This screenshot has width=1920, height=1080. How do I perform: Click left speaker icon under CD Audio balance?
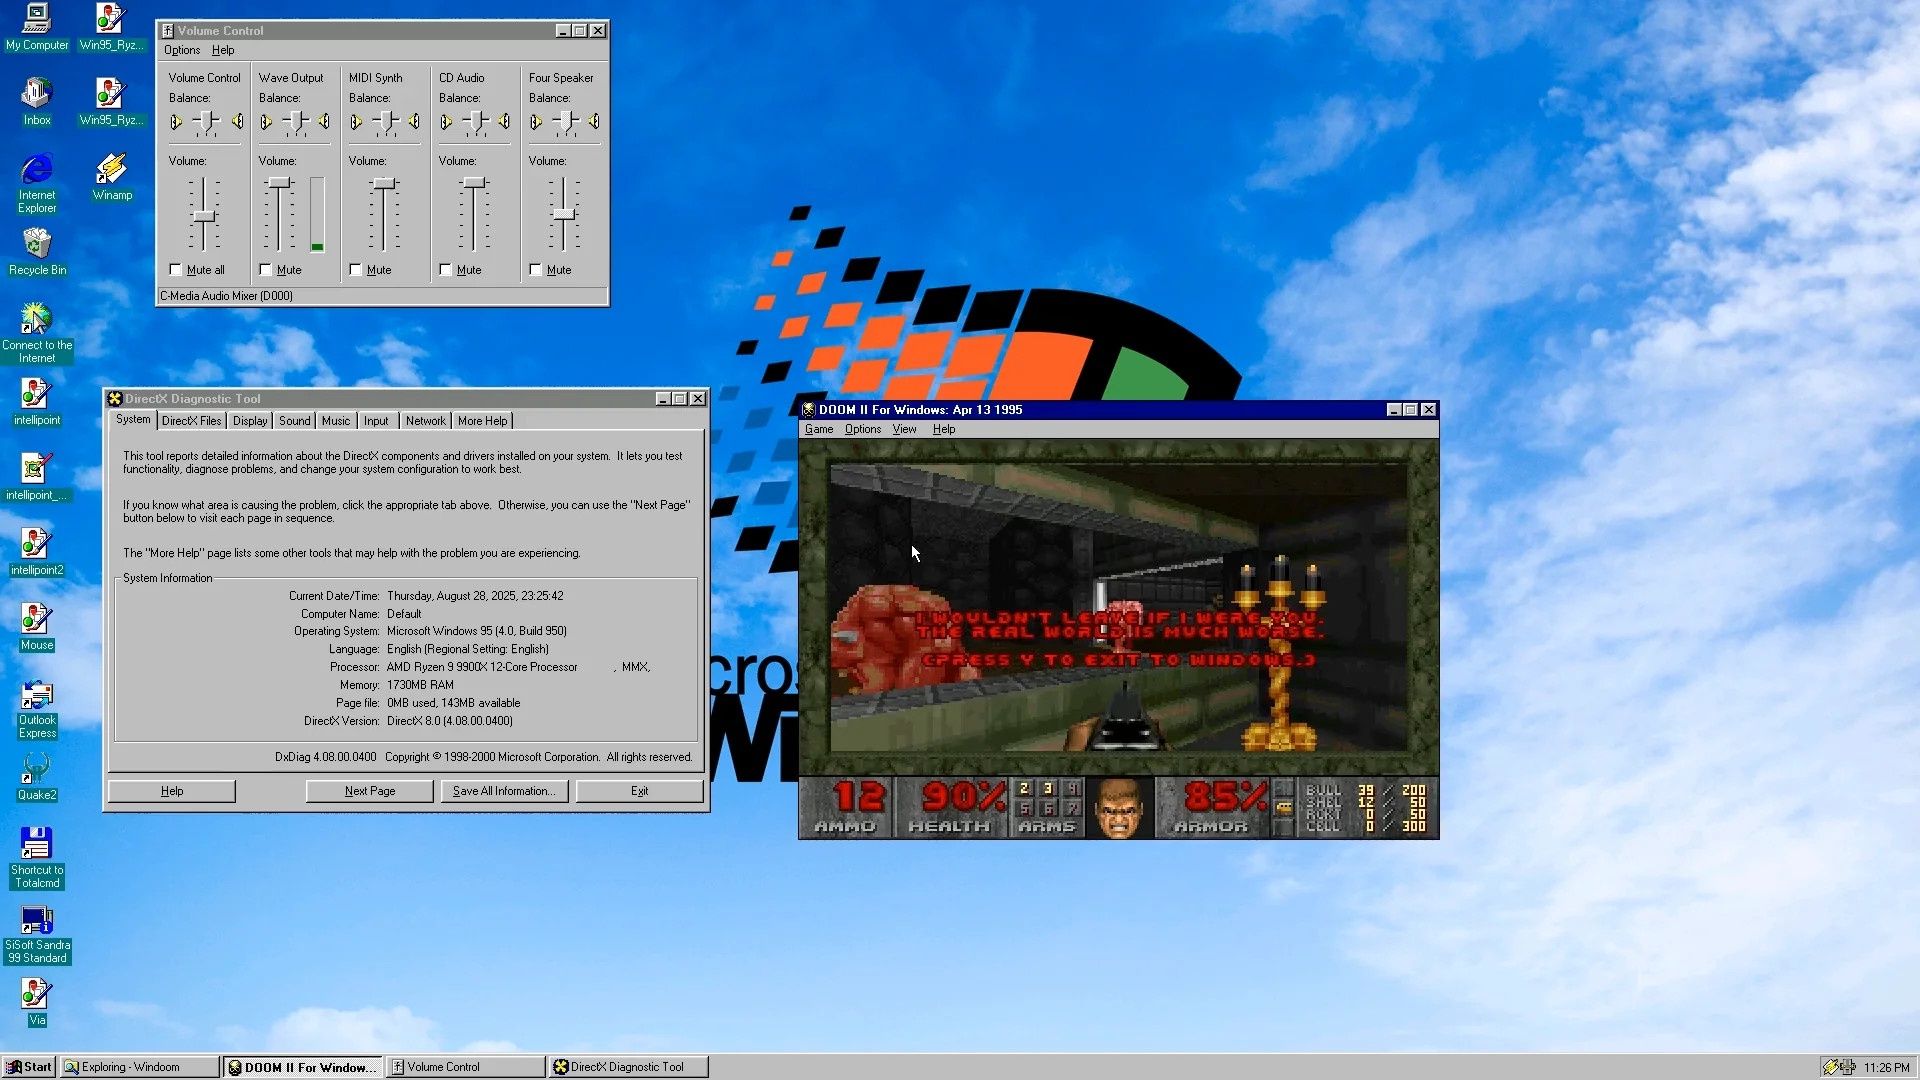click(x=446, y=122)
